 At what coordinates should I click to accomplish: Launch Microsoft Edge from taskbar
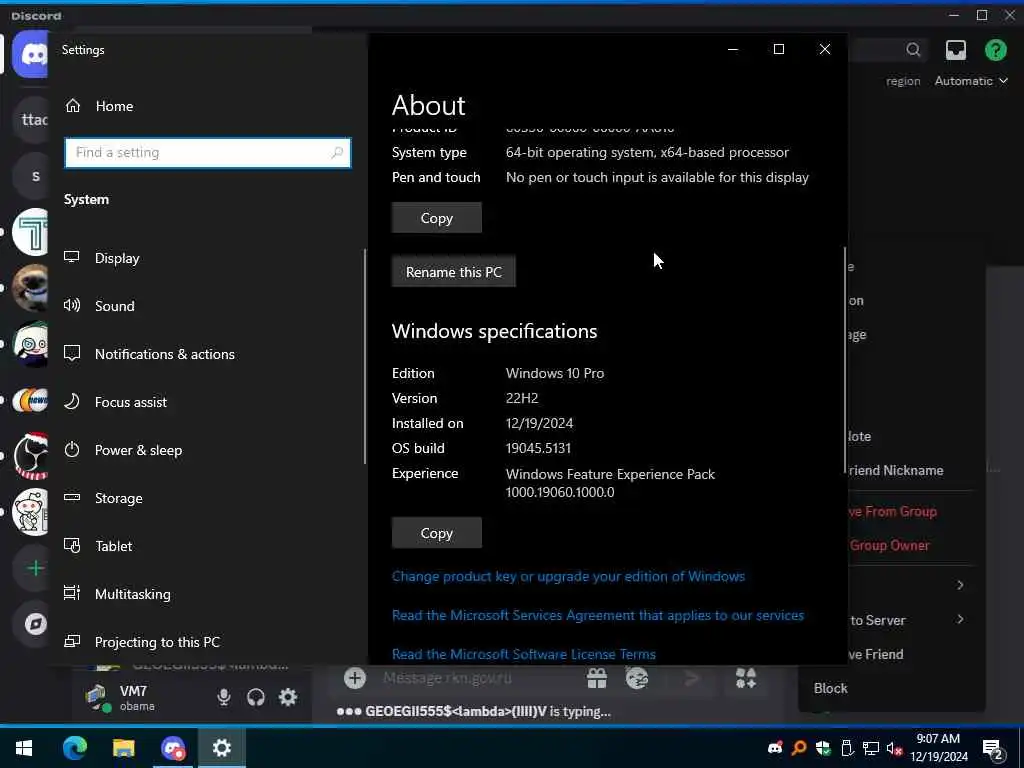(x=74, y=748)
